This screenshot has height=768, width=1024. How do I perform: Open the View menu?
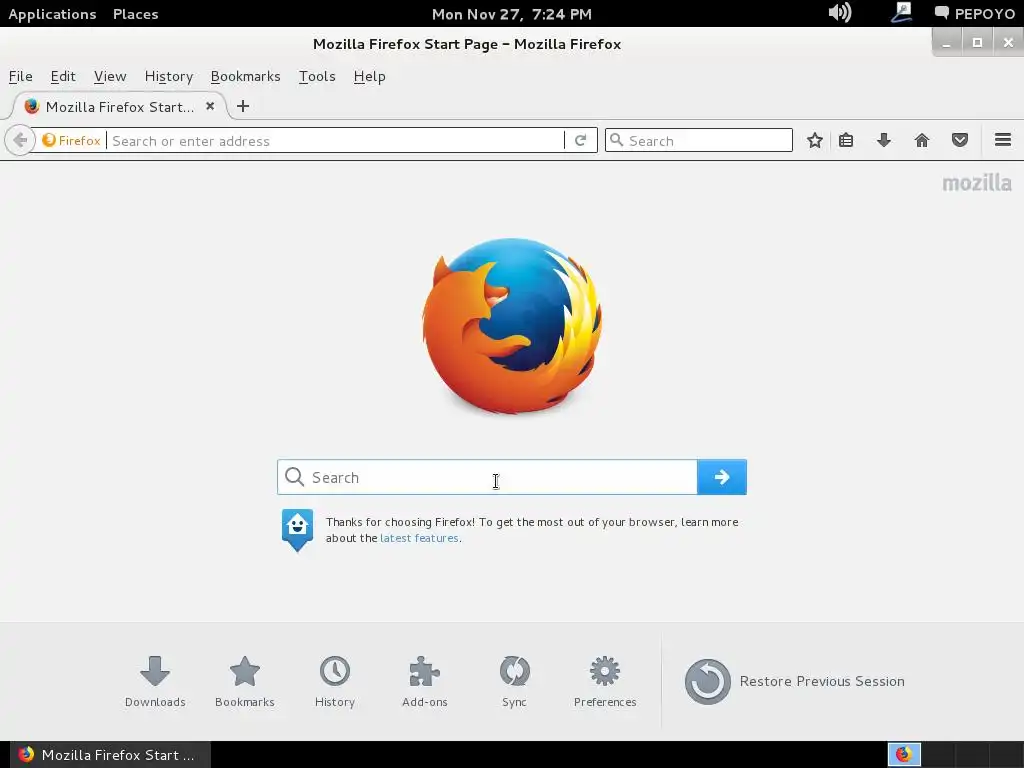tap(110, 76)
